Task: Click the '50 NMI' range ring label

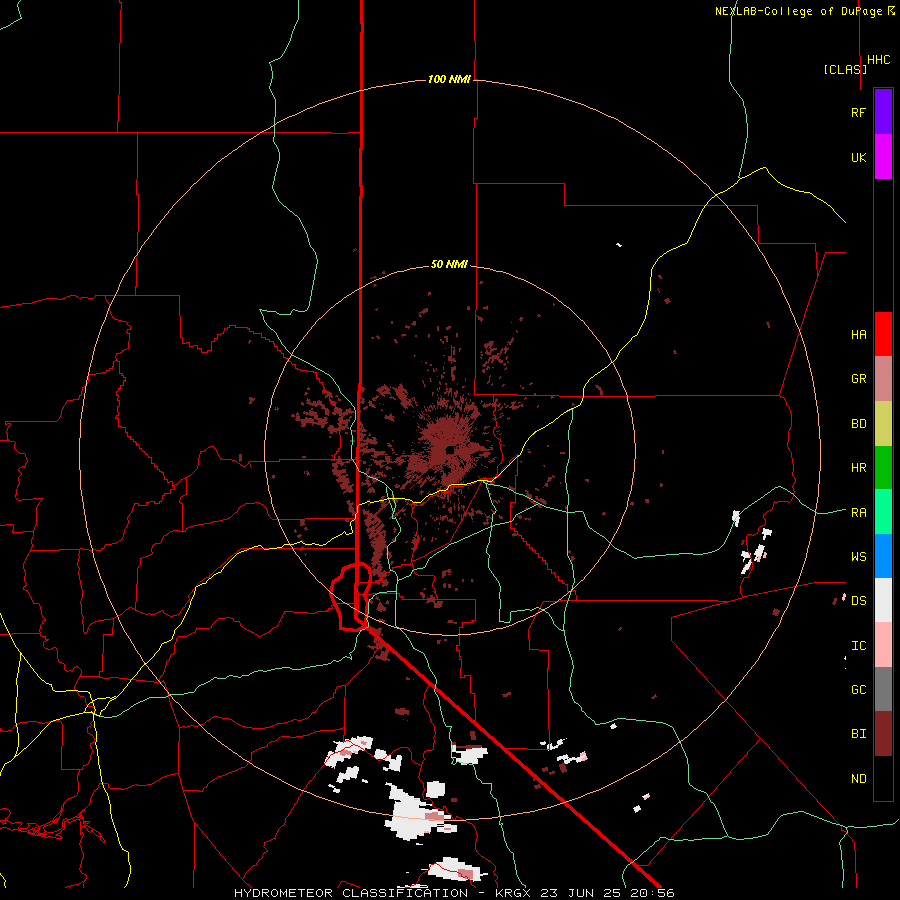Action: tap(449, 264)
